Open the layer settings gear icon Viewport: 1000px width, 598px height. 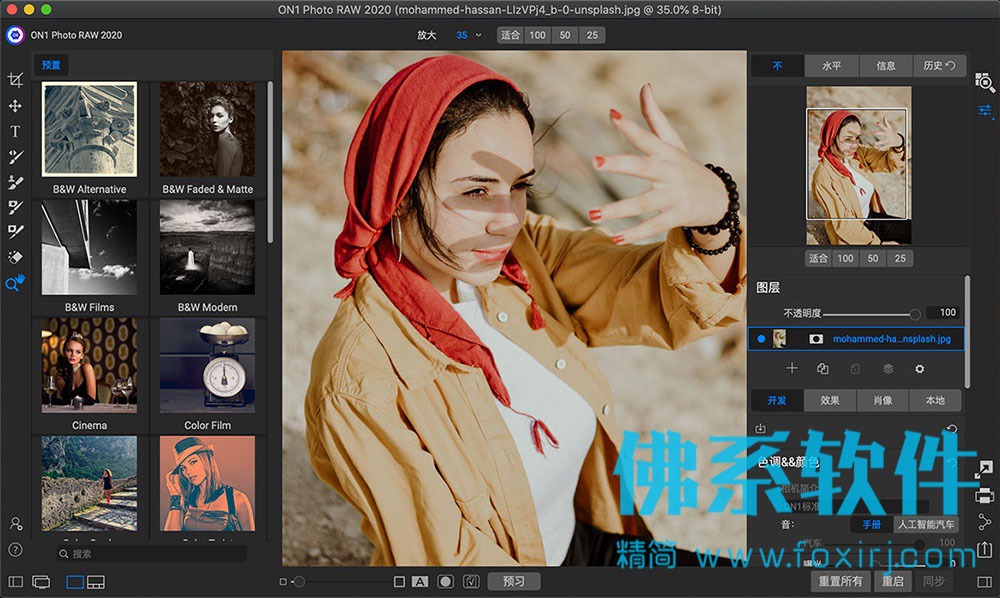pyautogui.click(x=919, y=368)
